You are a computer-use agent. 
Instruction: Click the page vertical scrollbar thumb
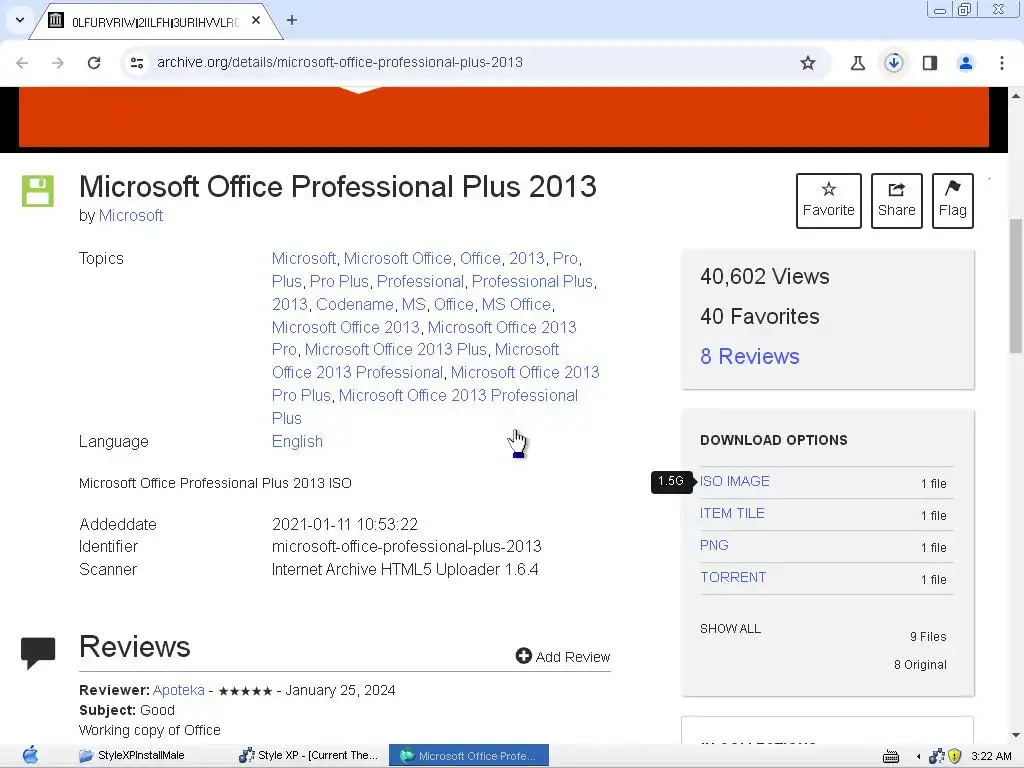[x=1016, y=286]
